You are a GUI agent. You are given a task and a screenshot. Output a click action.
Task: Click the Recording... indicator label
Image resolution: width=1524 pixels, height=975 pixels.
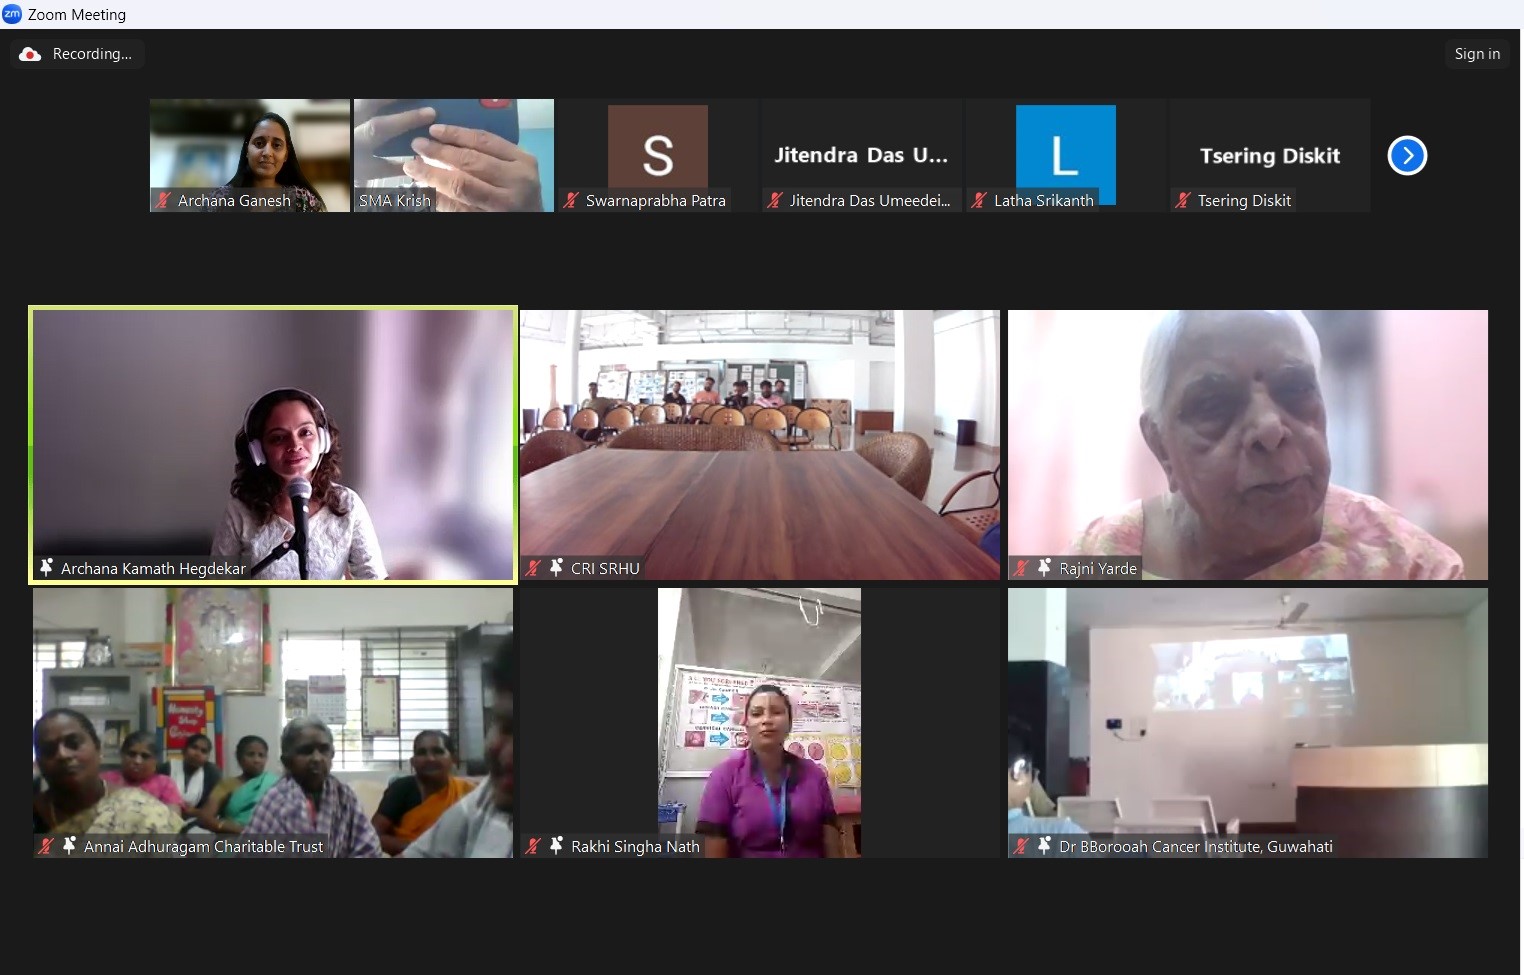pyautogui.click(x=92, y=54)
